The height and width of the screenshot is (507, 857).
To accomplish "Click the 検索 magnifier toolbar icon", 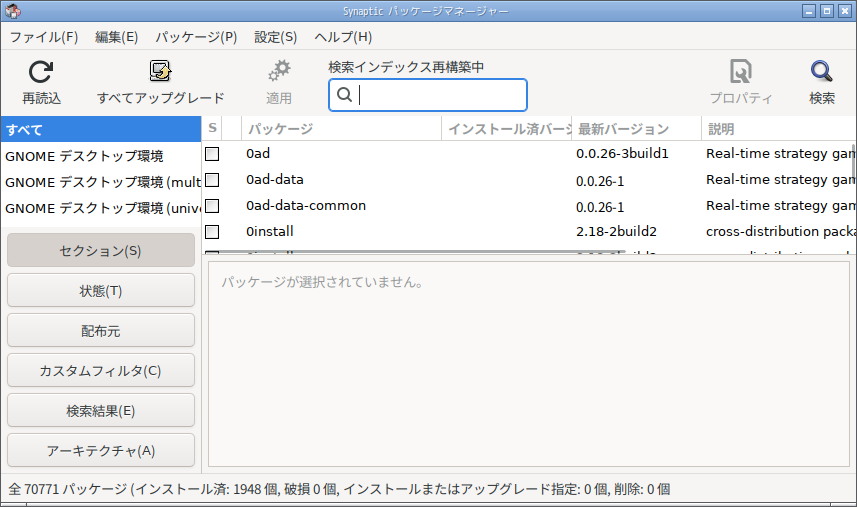I will 821,71.
